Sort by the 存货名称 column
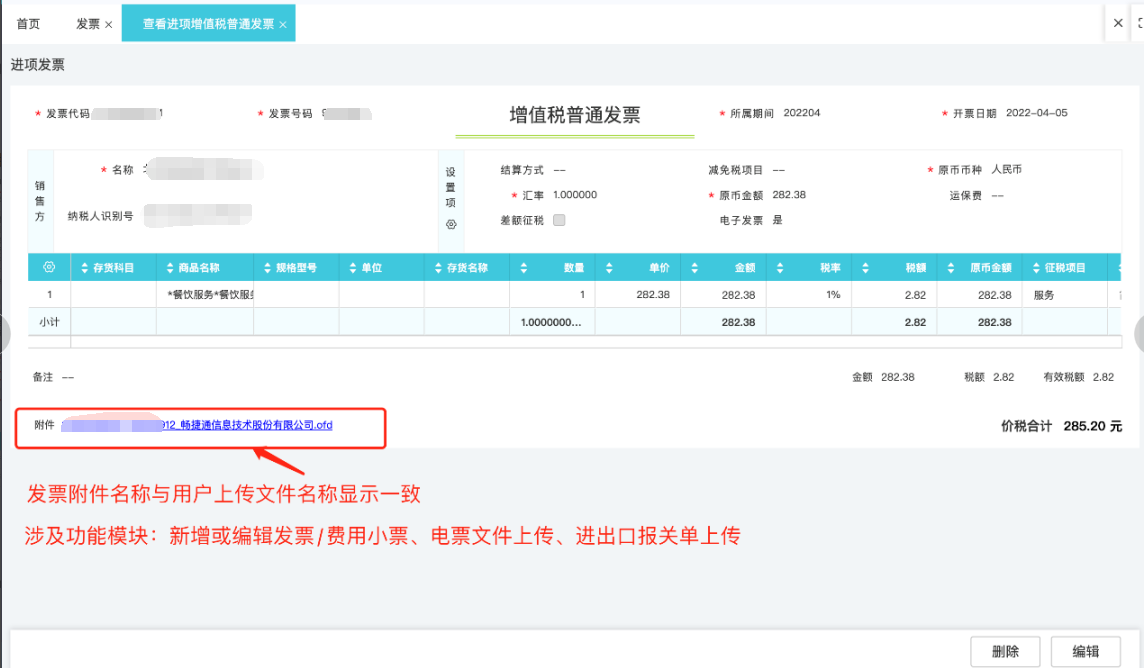 438,268
